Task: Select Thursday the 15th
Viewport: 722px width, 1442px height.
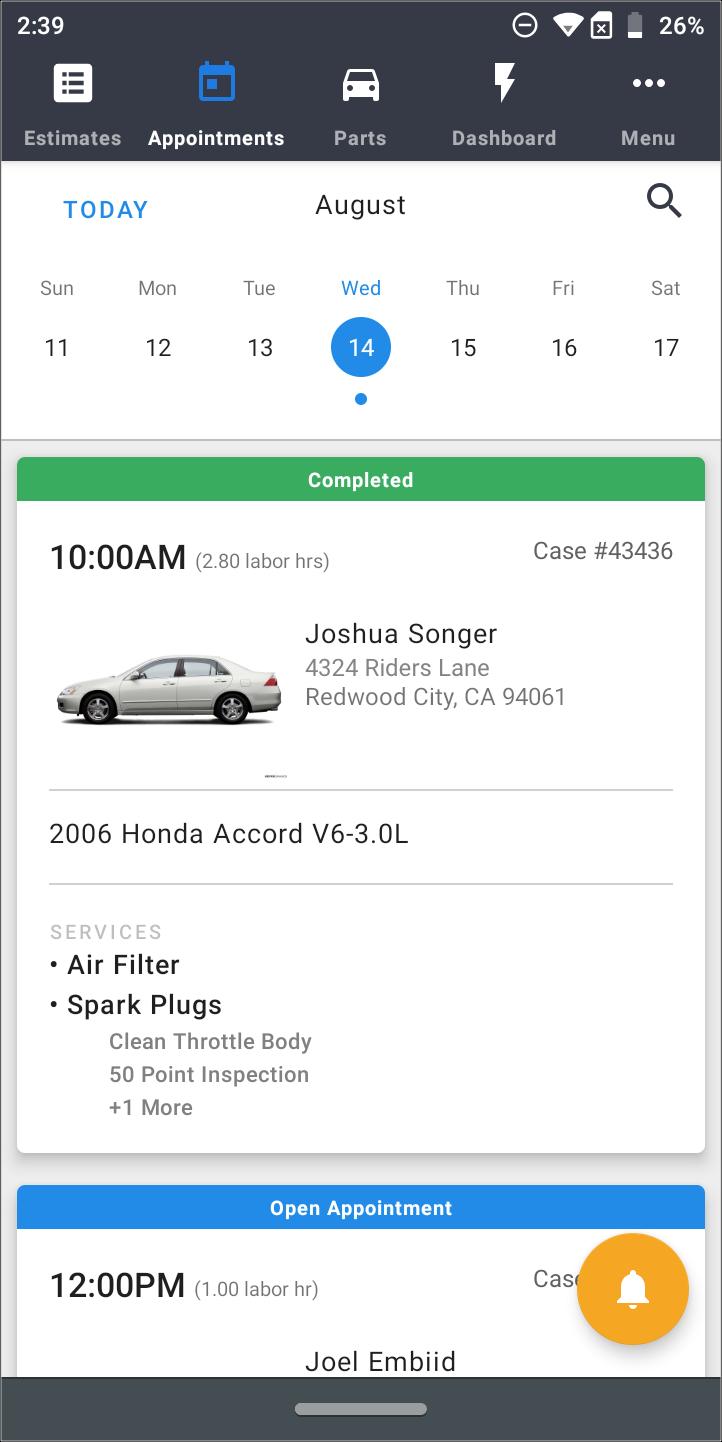Action: 462,347
